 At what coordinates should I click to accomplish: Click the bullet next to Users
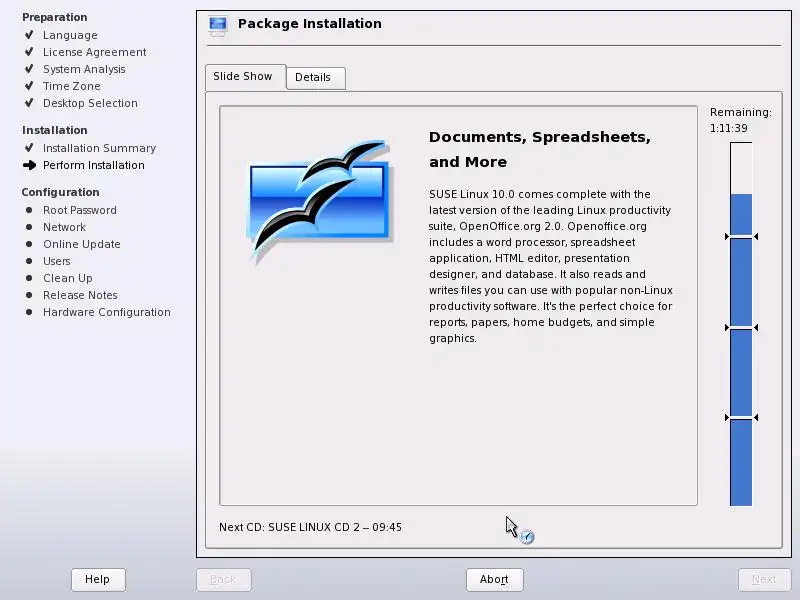29,261
